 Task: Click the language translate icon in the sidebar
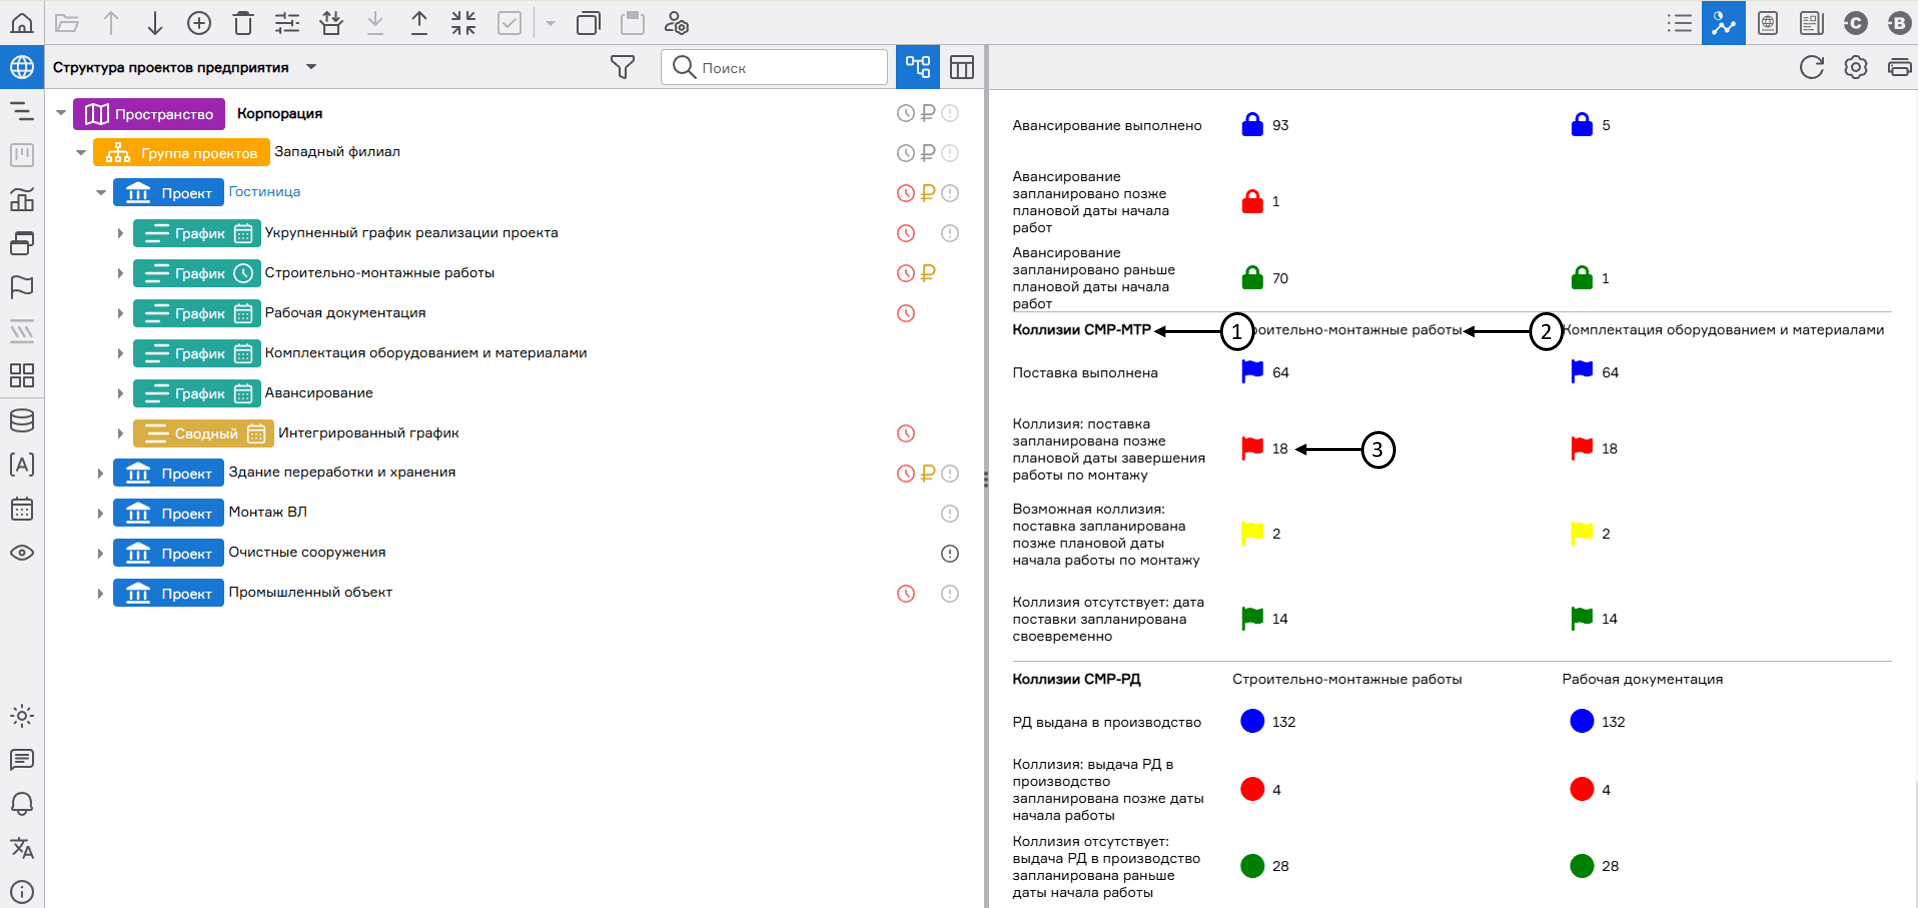(21, 848)
